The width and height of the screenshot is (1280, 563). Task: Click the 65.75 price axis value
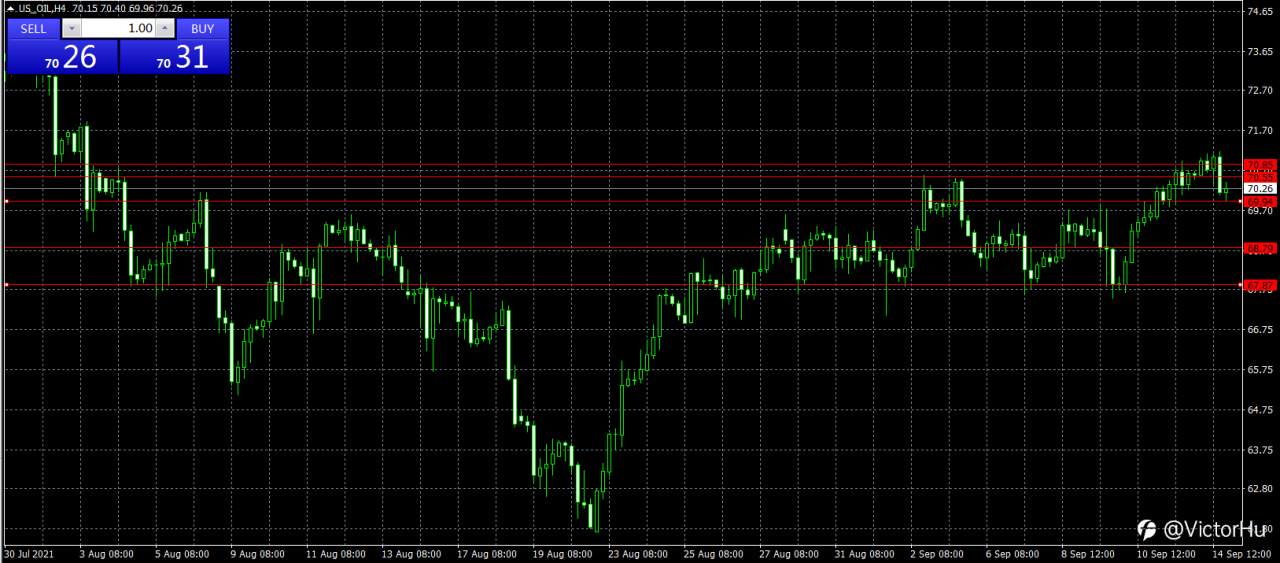click(x=1259, y=370)
